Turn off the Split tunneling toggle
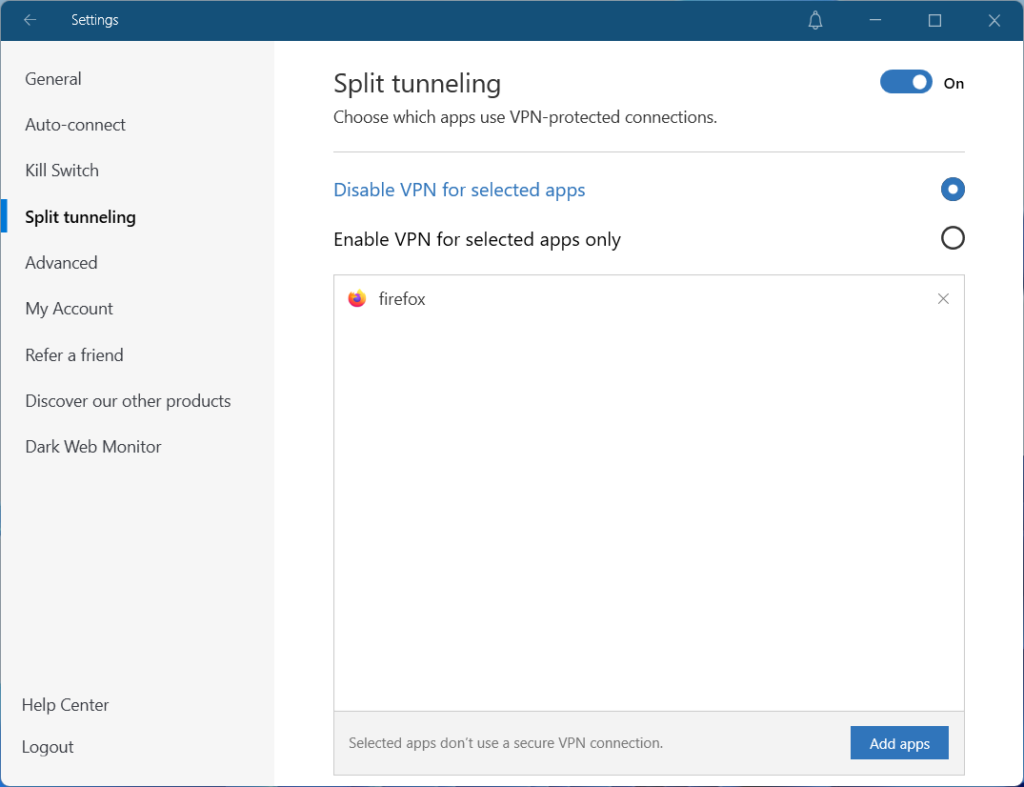 pos(906,83)
